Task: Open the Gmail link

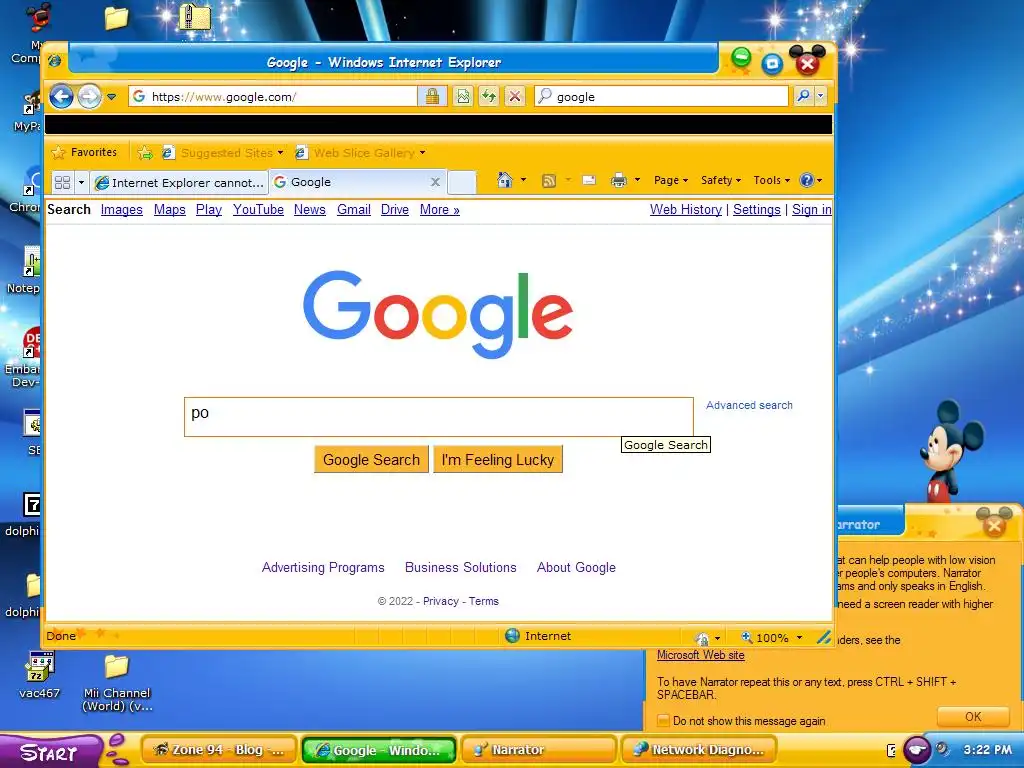Action: [354, 210]
